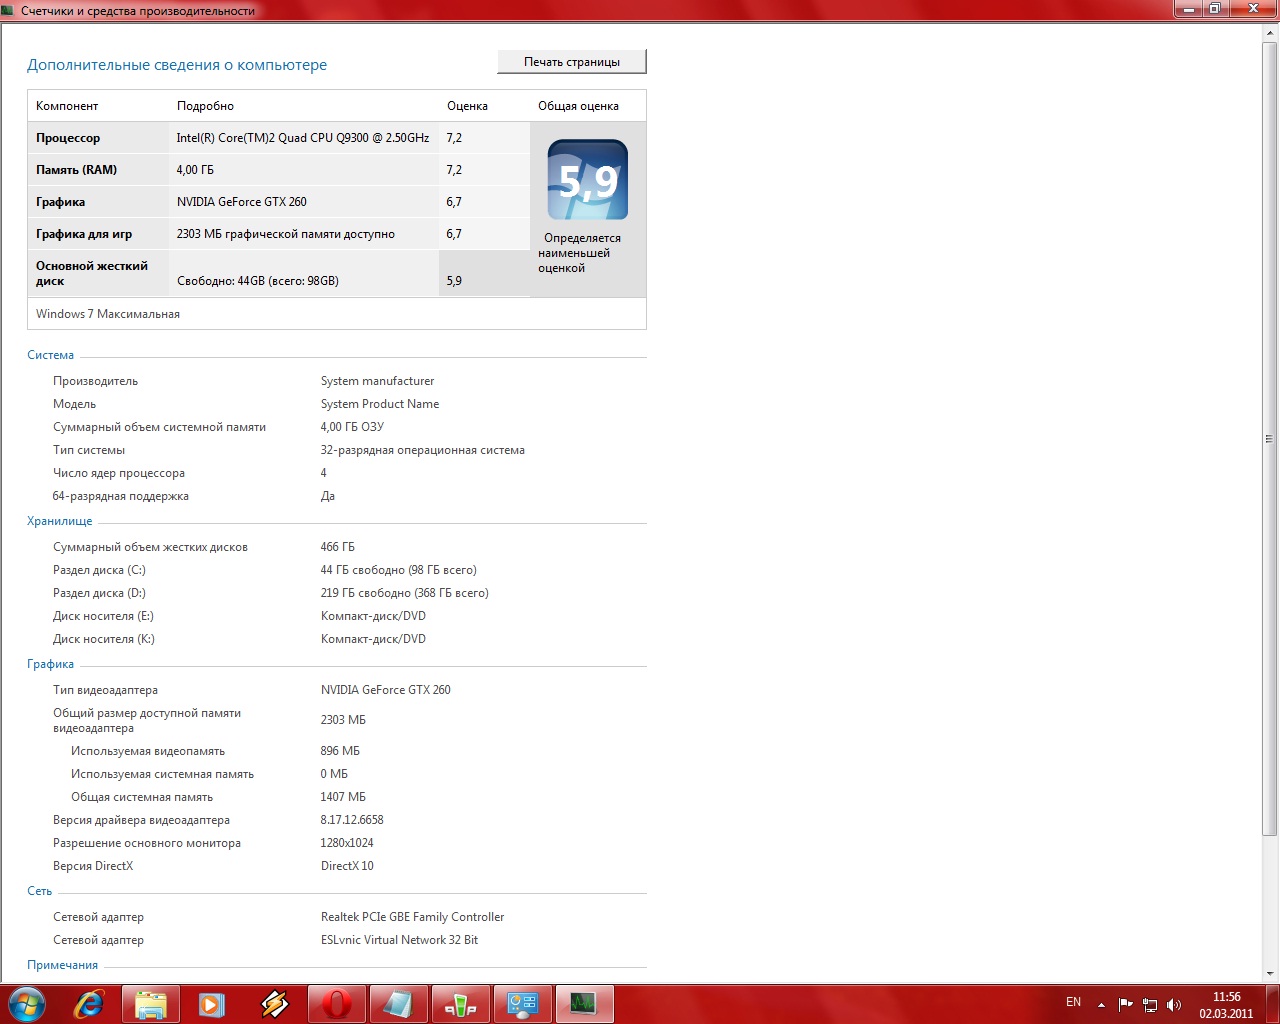The height and width of the screenshot is (1024, 1280).
Task: Click Диск носителя (E:) label
Action: click(x=103, y=616)
